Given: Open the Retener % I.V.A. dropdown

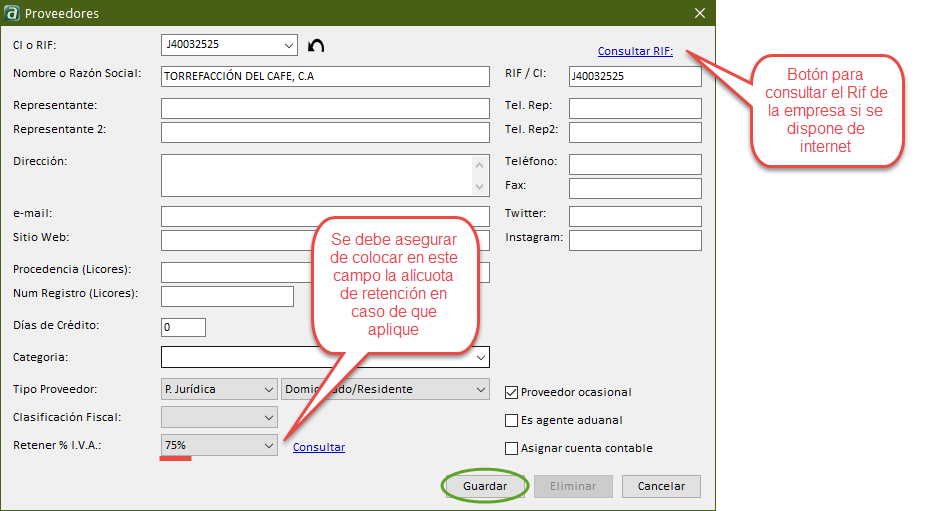Looking at the screenshot, I should [x=268, y=445].
